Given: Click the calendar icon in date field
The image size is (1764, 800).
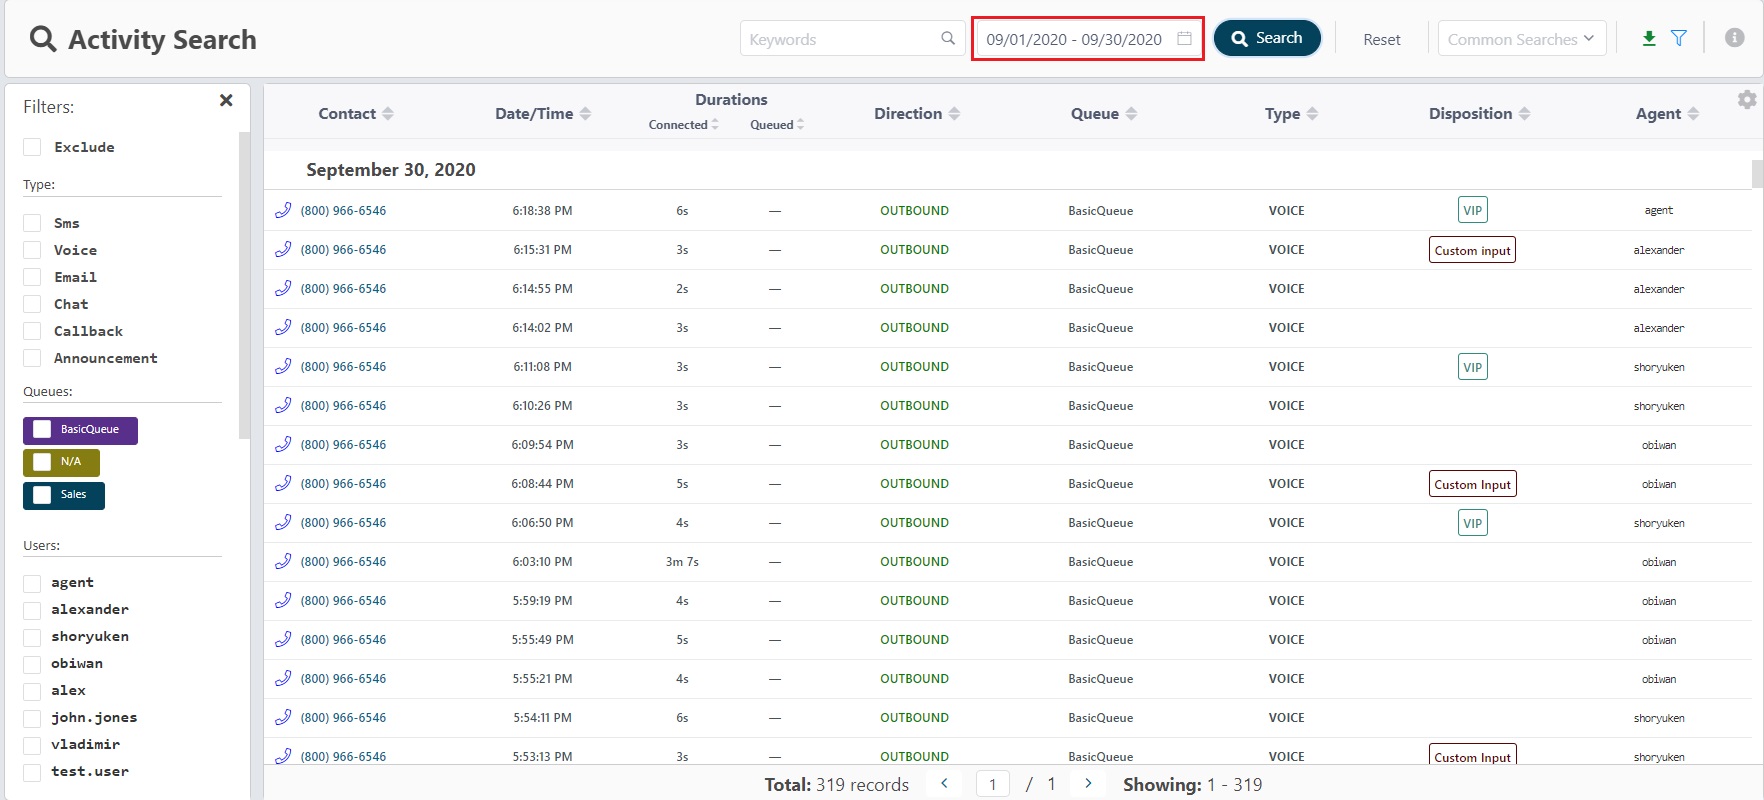Looking at the screenshot, I should pos(1185,39).
